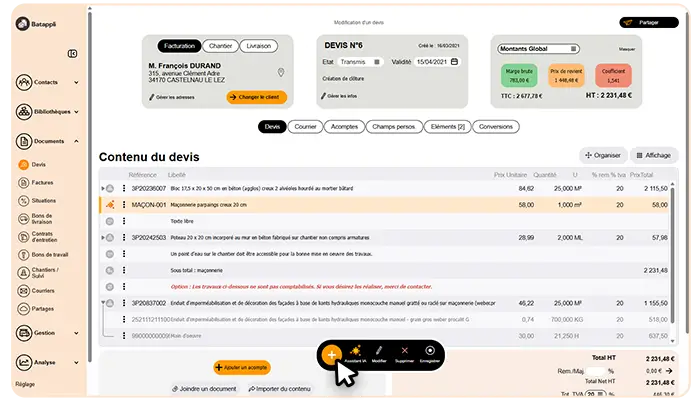Open the Acomptes tab
Screen dimensions: 700x400
(344, 127)
